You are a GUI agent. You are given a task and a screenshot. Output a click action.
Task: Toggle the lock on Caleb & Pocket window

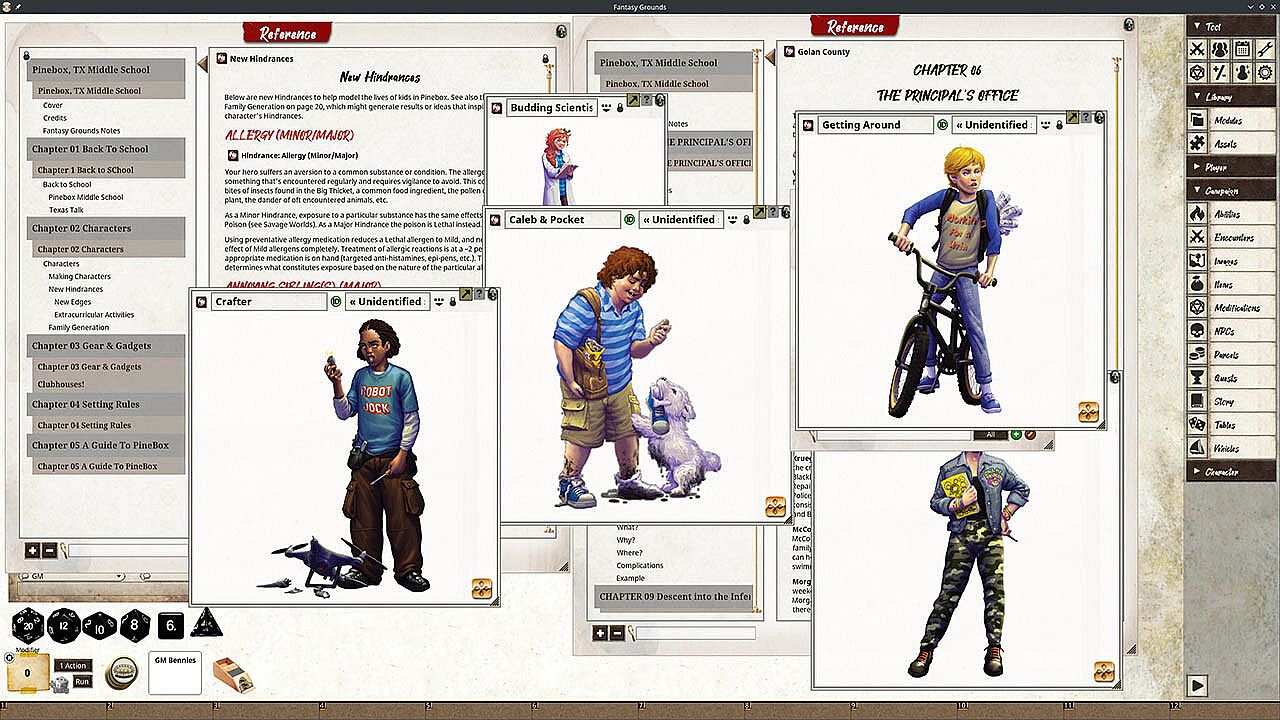pos(746,219)
